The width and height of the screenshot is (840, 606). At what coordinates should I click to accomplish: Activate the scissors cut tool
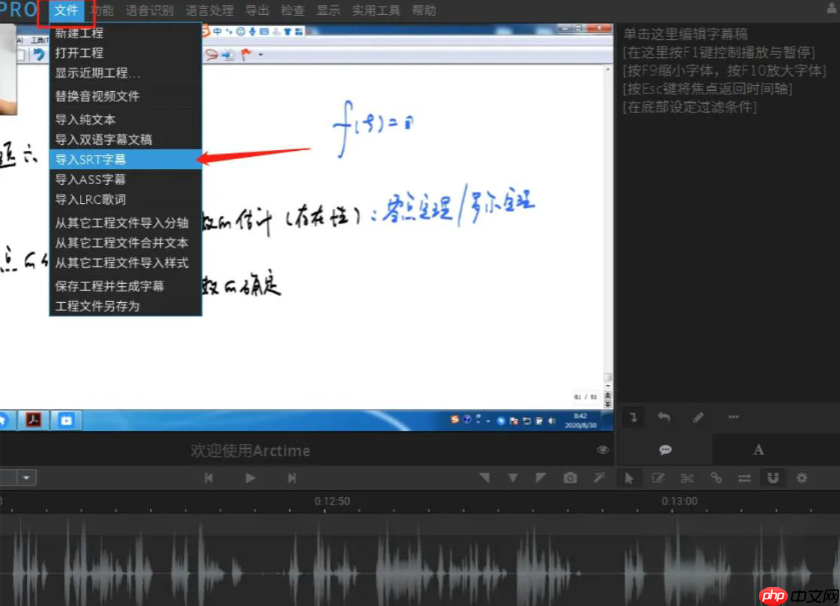pos(687,478)
